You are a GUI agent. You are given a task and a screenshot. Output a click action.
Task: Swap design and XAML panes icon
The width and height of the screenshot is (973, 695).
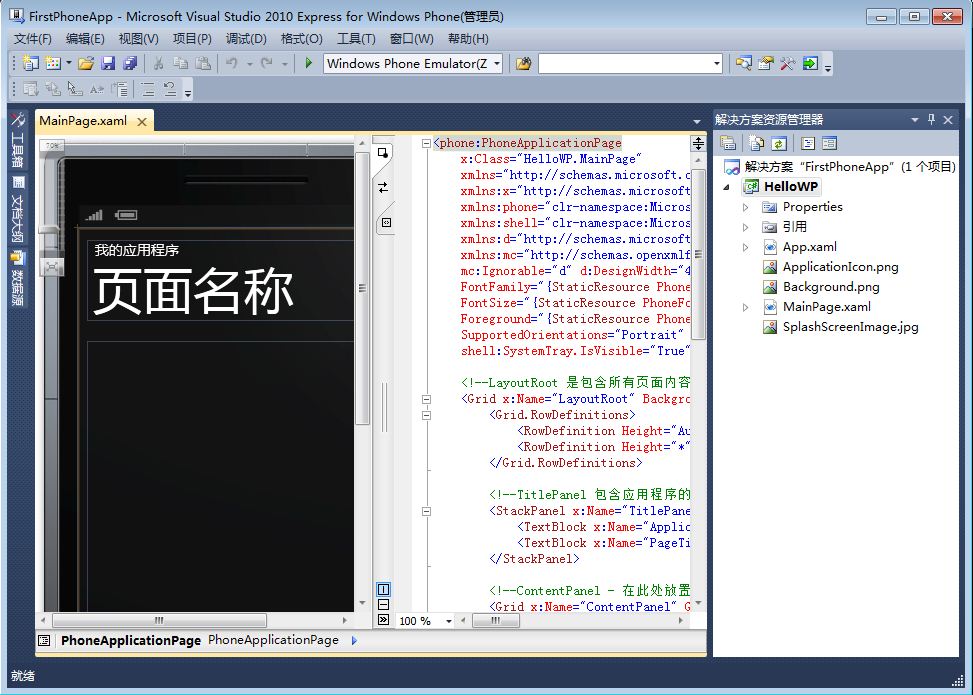(383, 187)
